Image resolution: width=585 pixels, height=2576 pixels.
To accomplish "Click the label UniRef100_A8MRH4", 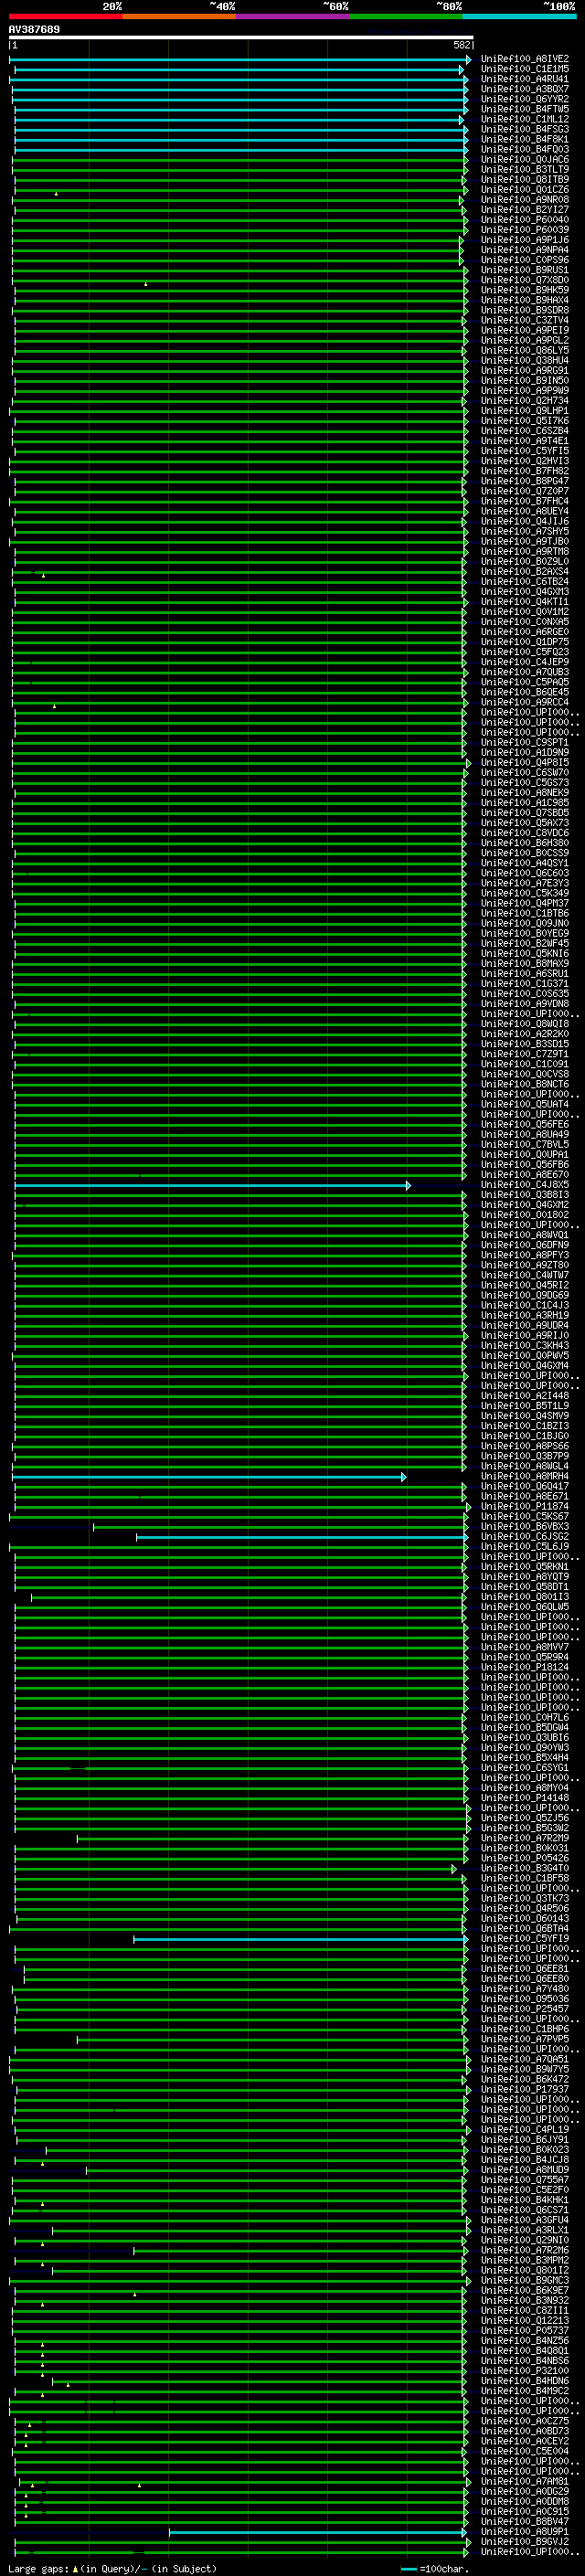I will (524, 1475).
